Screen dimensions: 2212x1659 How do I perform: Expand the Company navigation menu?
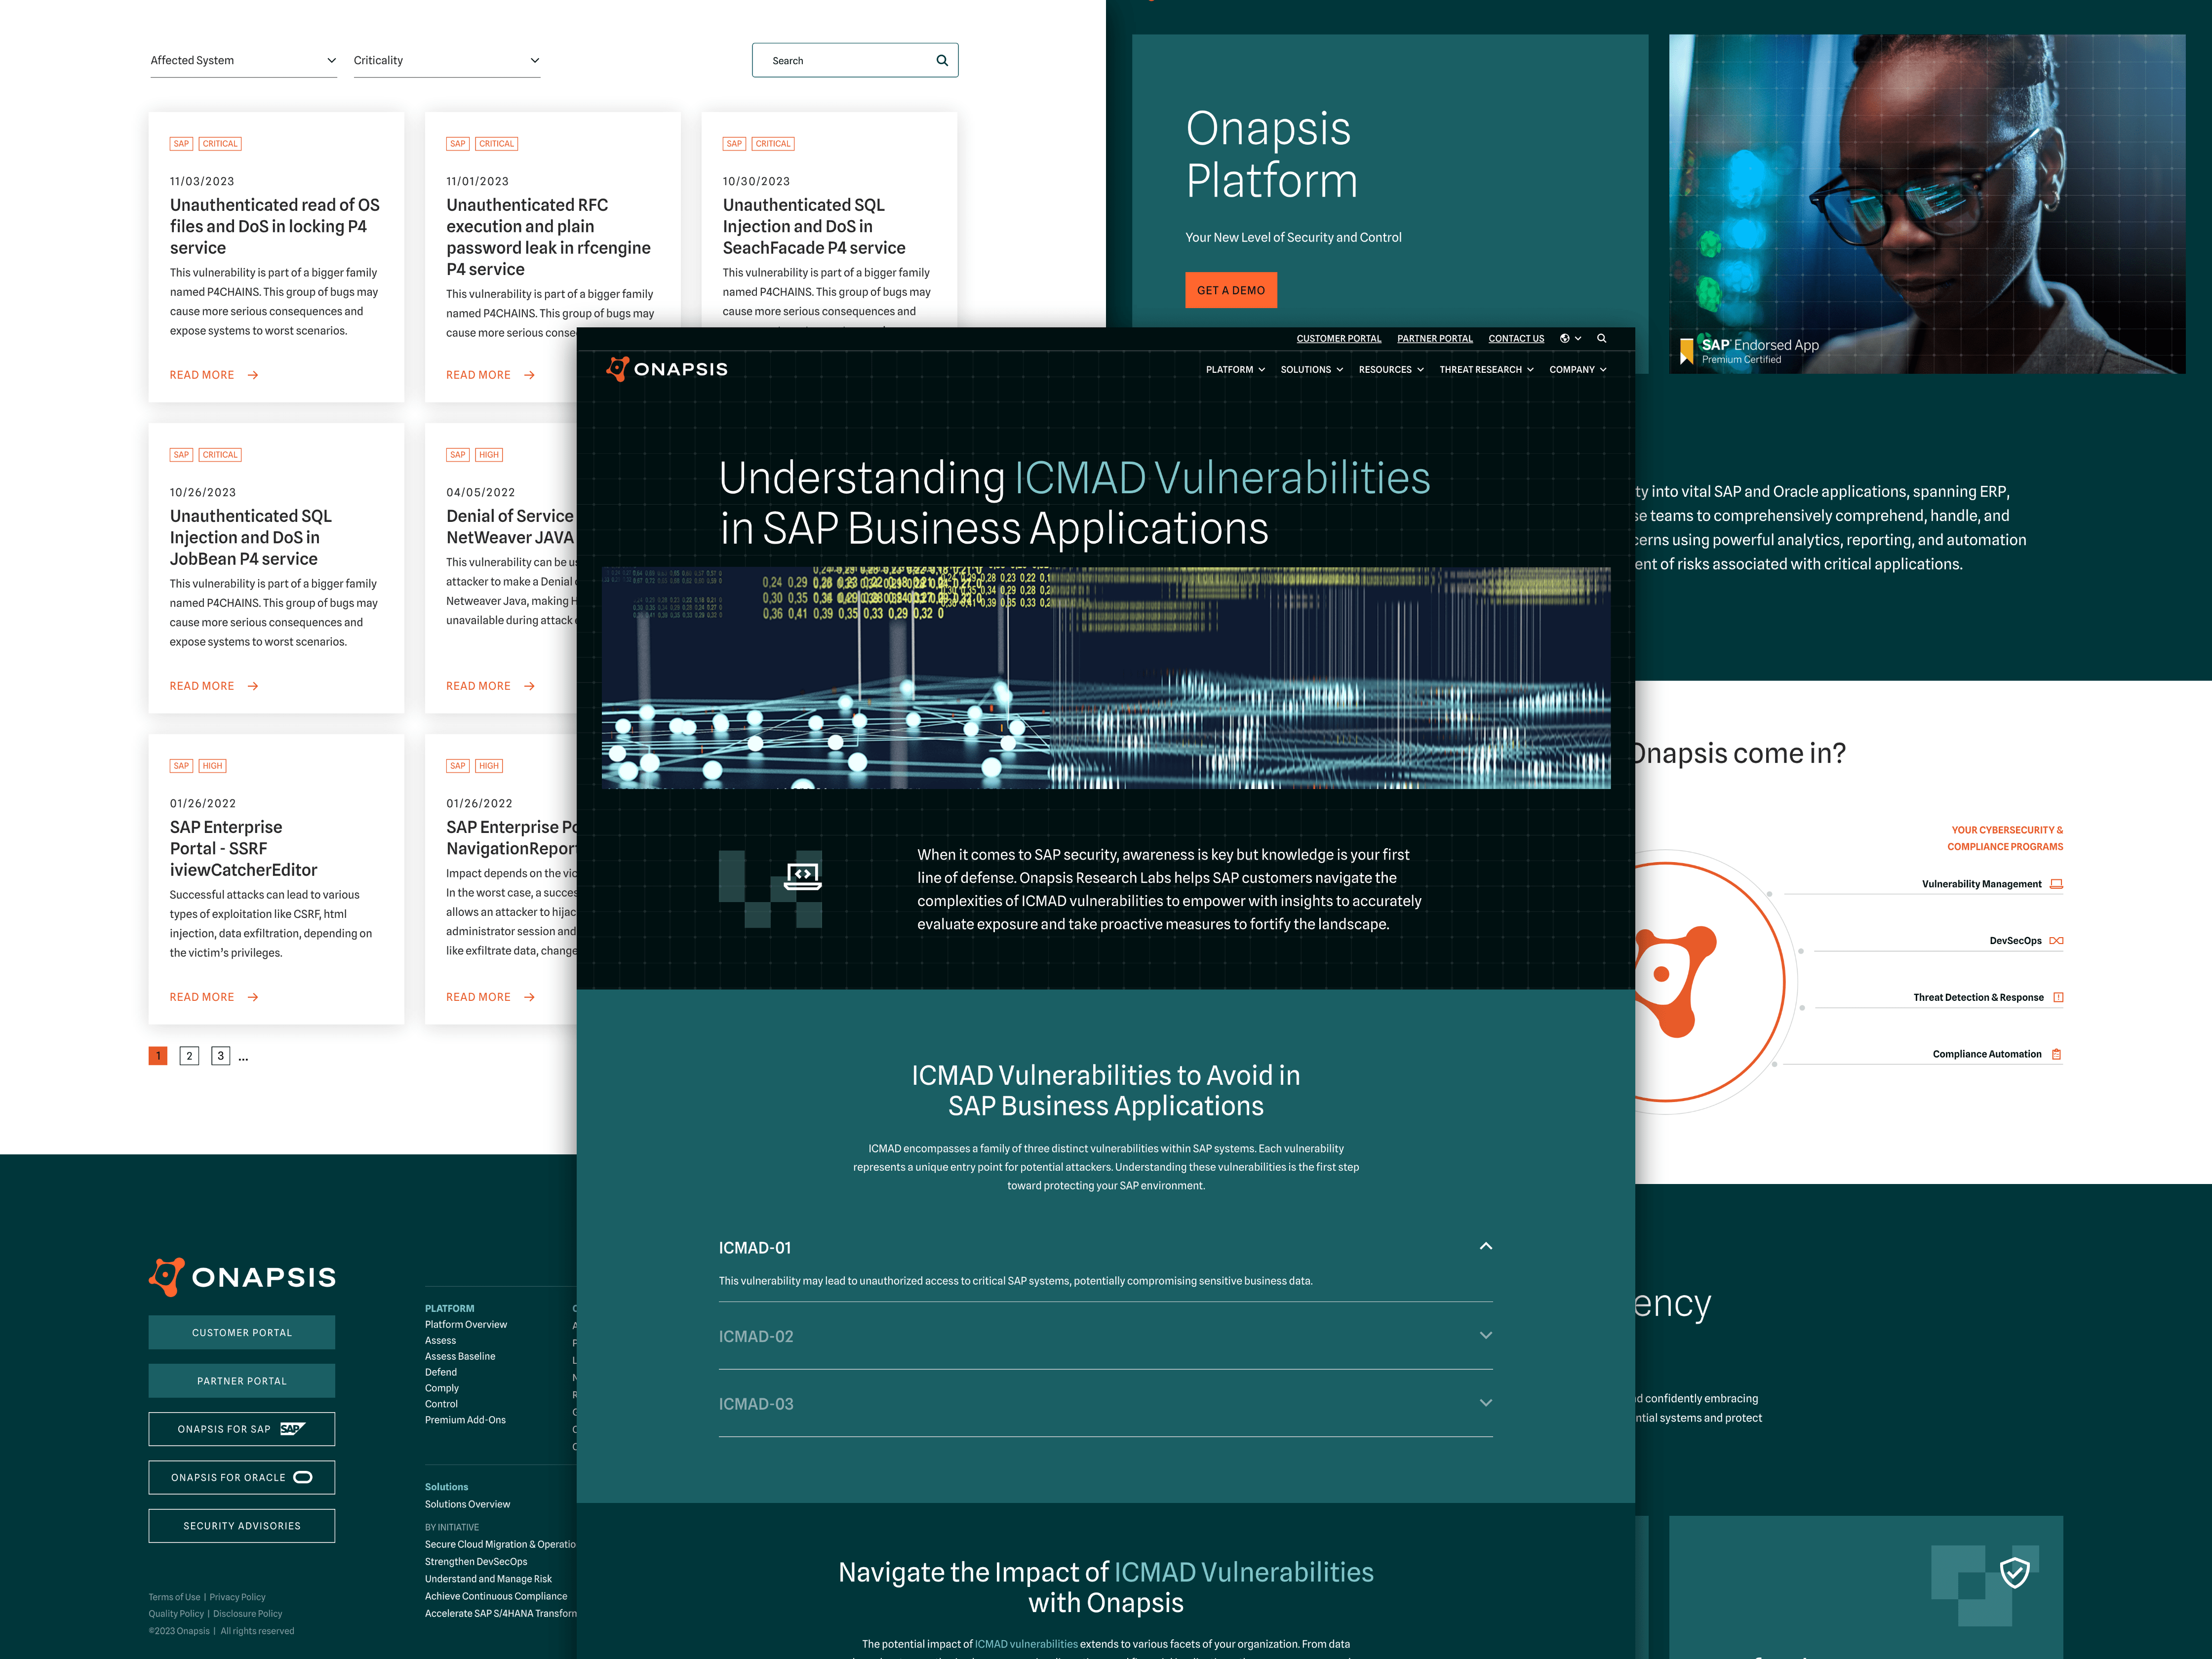tap(1578, 370)
